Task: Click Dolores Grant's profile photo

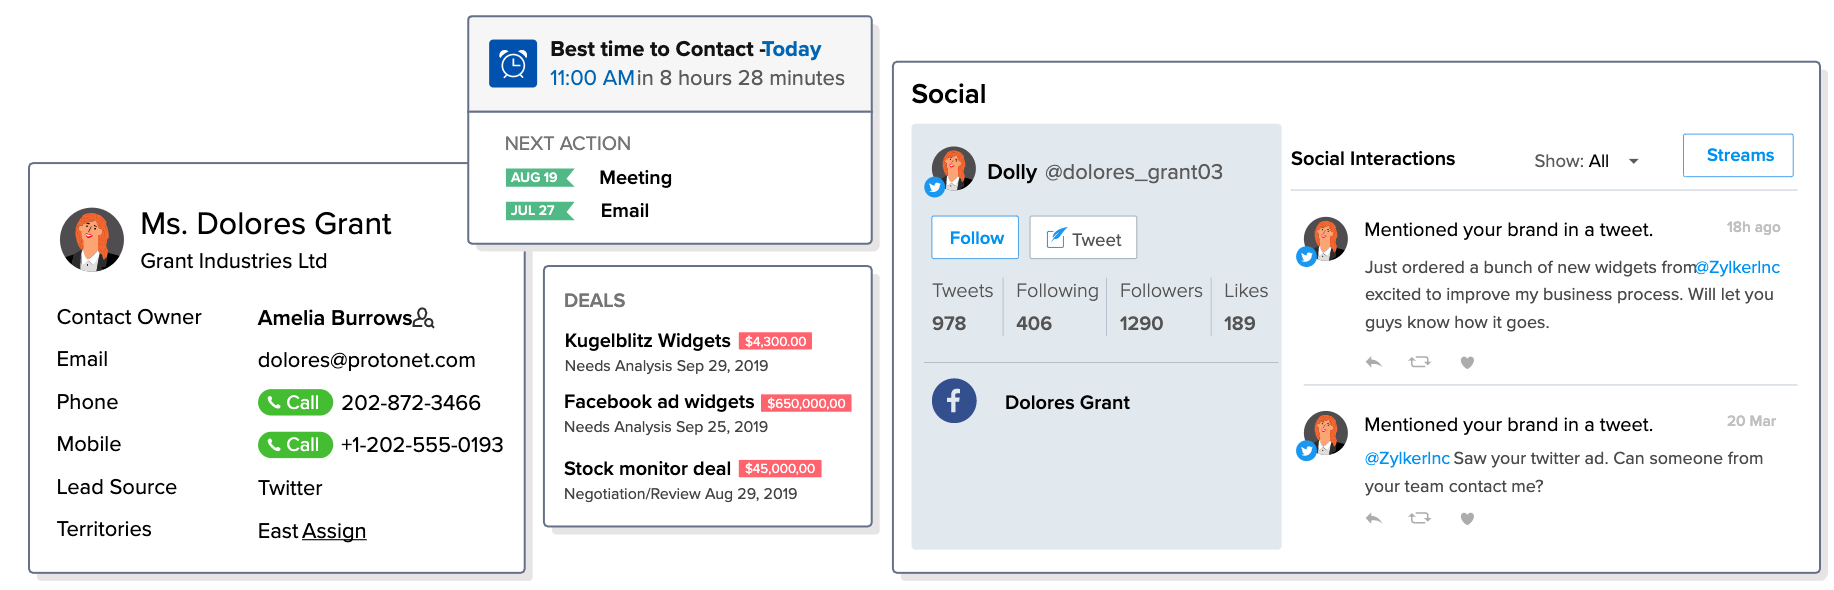Action: tap(92, 240)
